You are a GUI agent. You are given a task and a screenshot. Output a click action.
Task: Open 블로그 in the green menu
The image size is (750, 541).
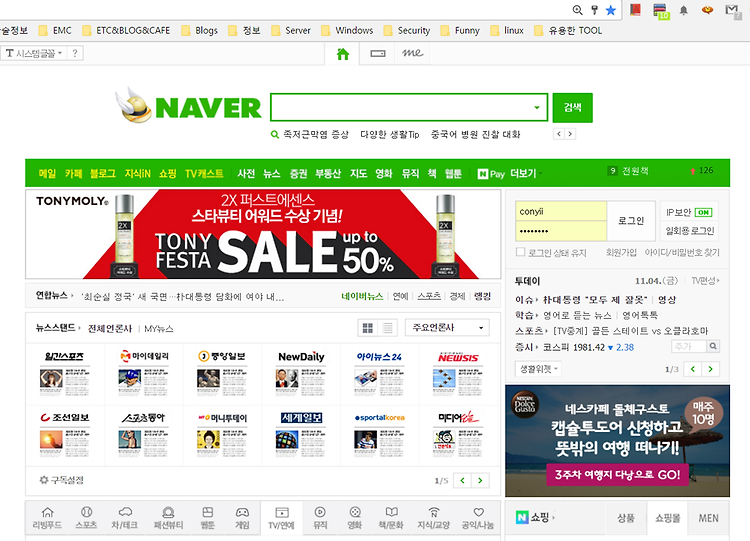[103, 174]
